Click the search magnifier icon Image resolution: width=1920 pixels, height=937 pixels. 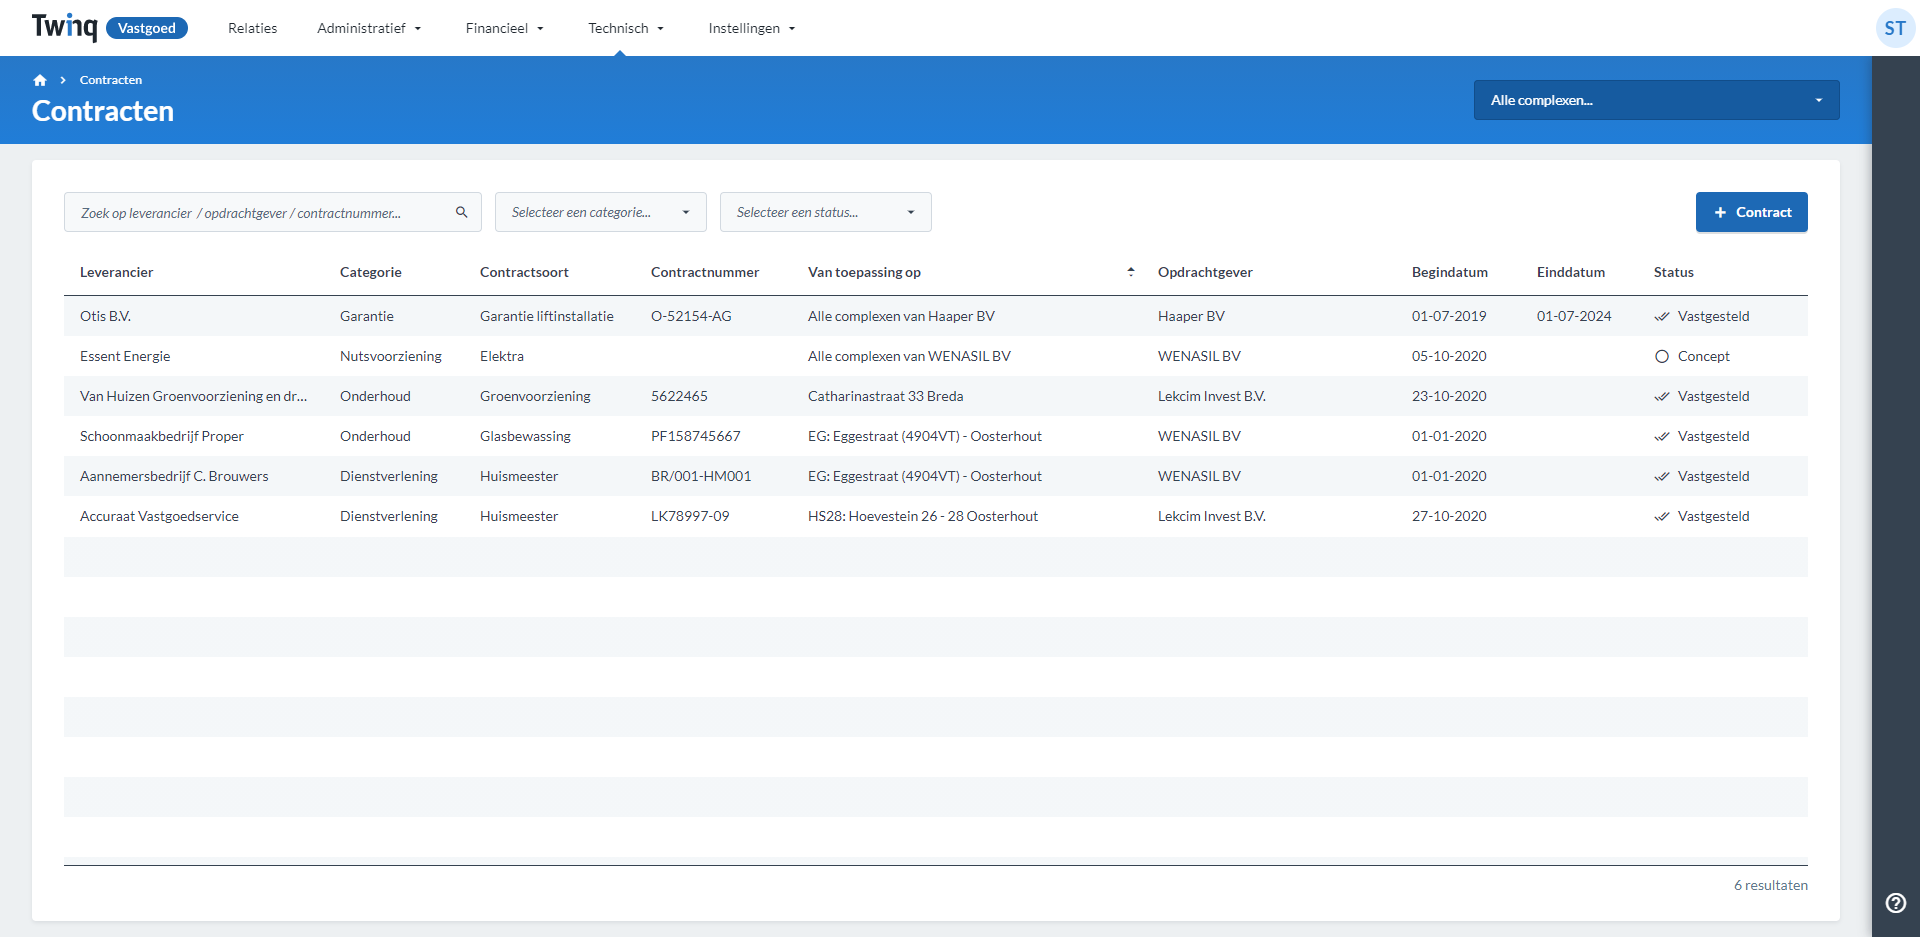461,212
